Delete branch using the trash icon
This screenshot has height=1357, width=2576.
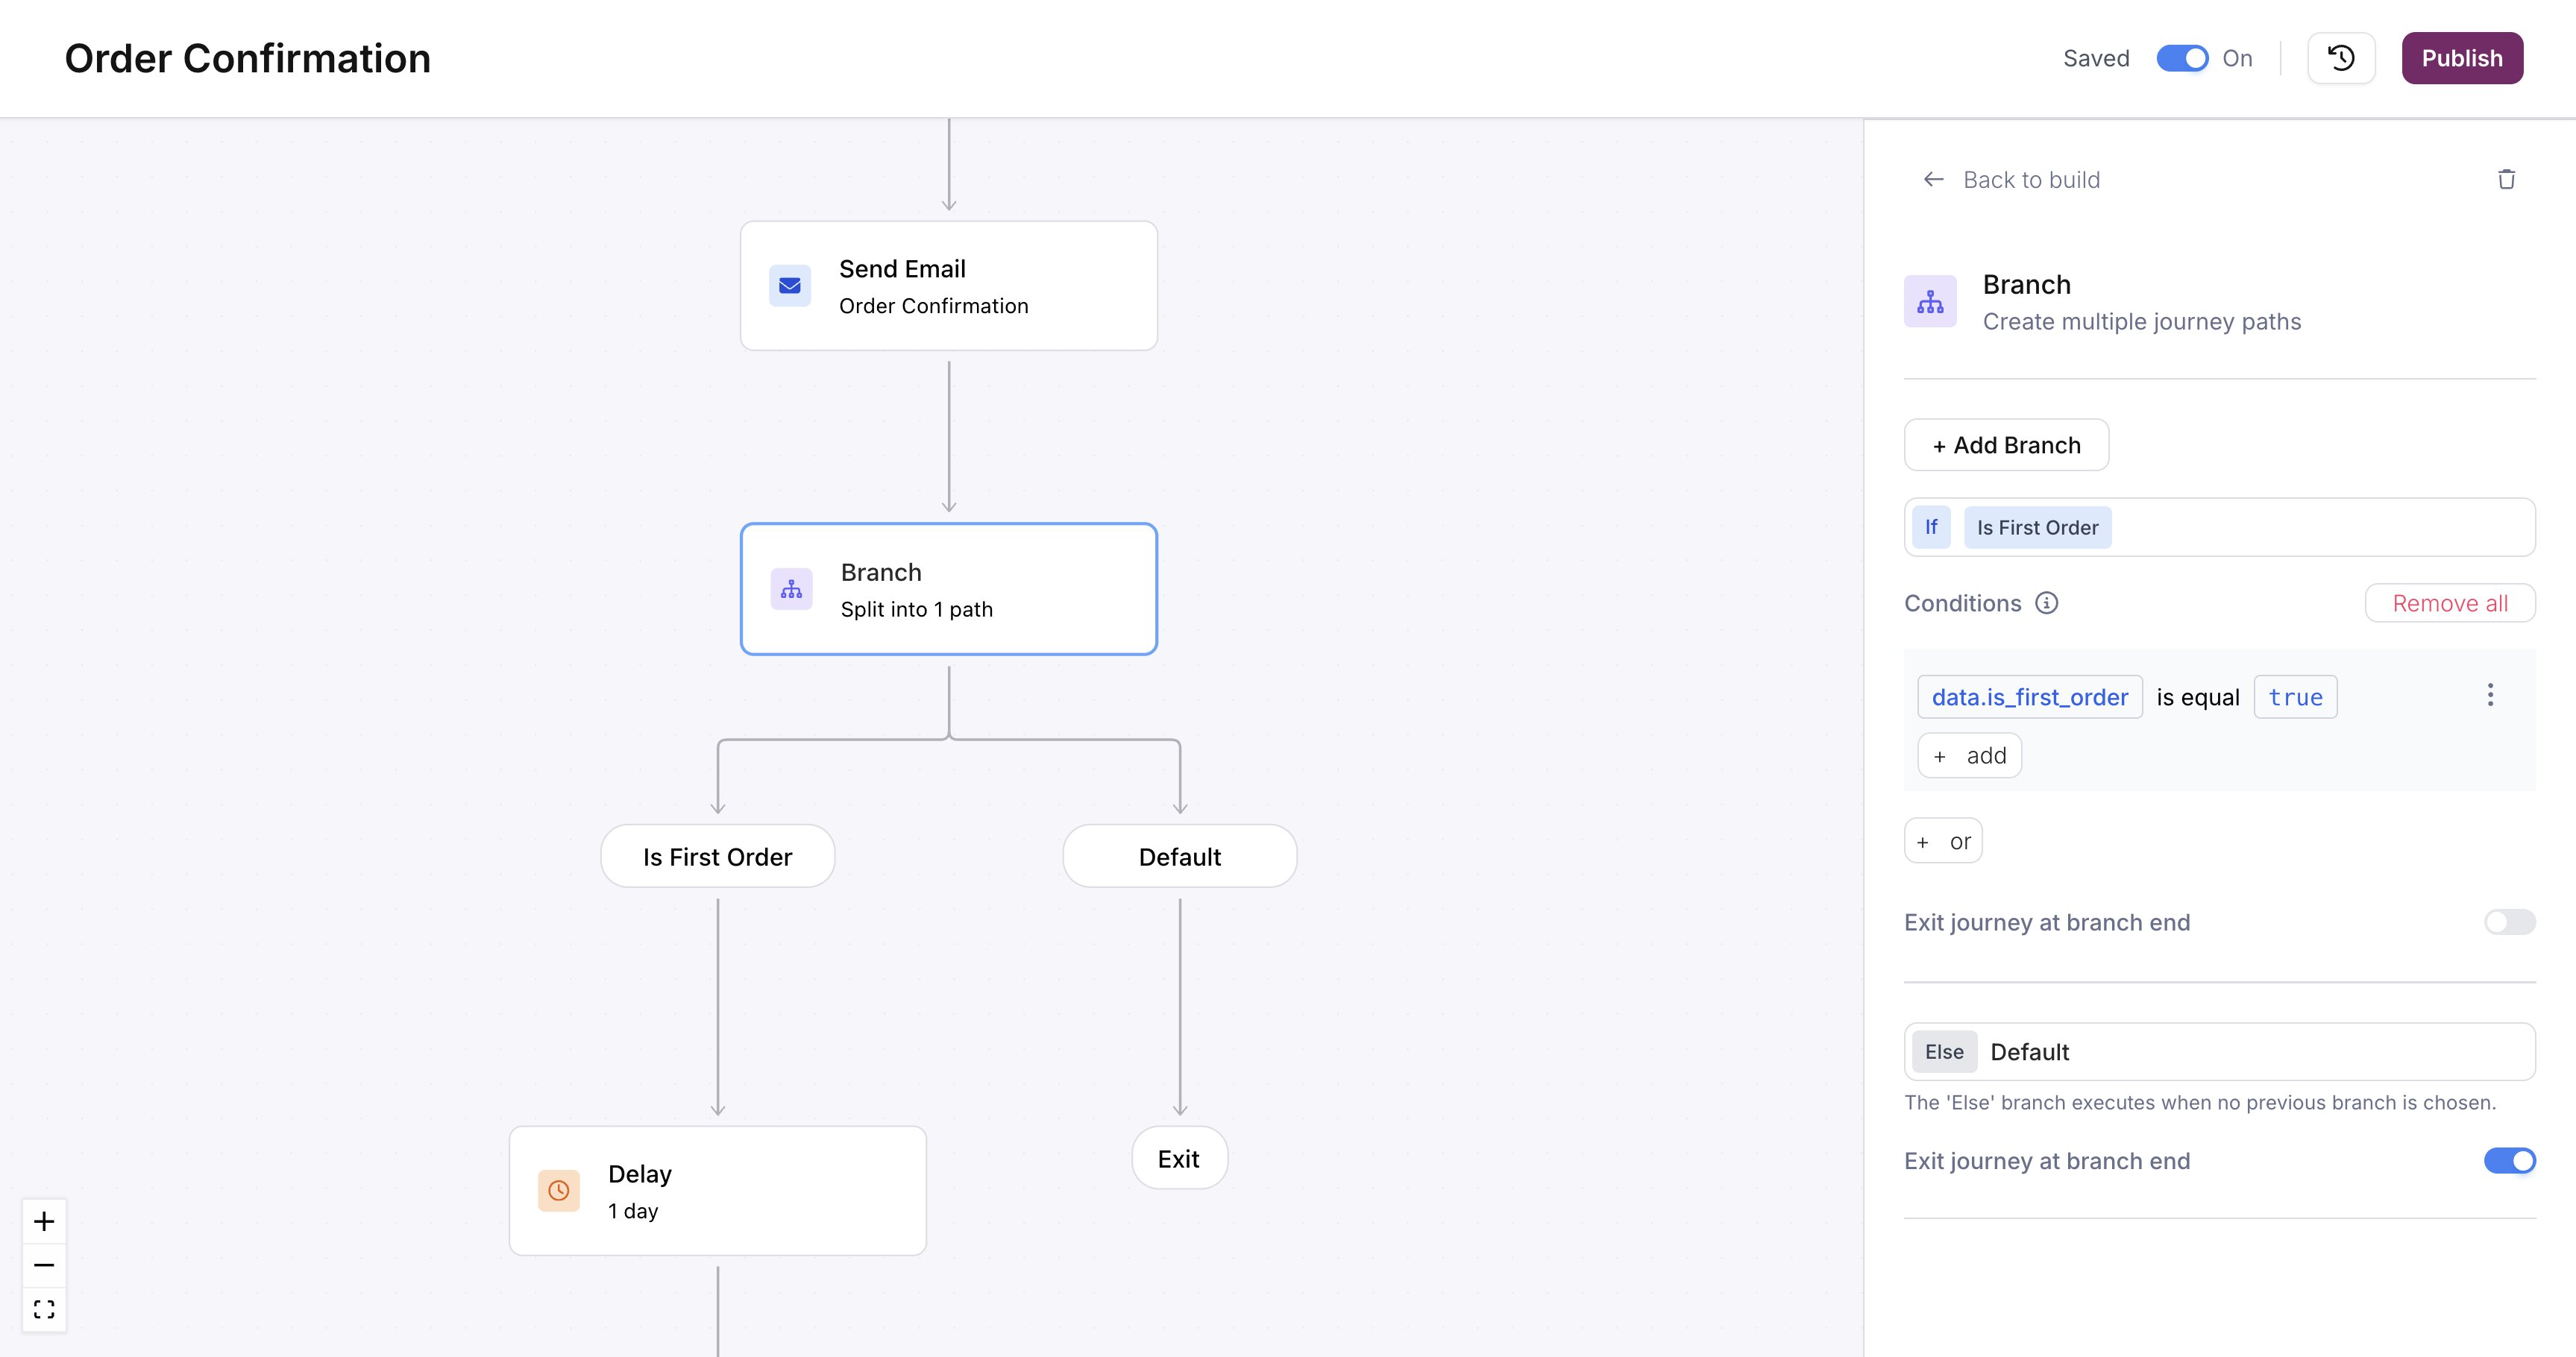pos(2506,179)
